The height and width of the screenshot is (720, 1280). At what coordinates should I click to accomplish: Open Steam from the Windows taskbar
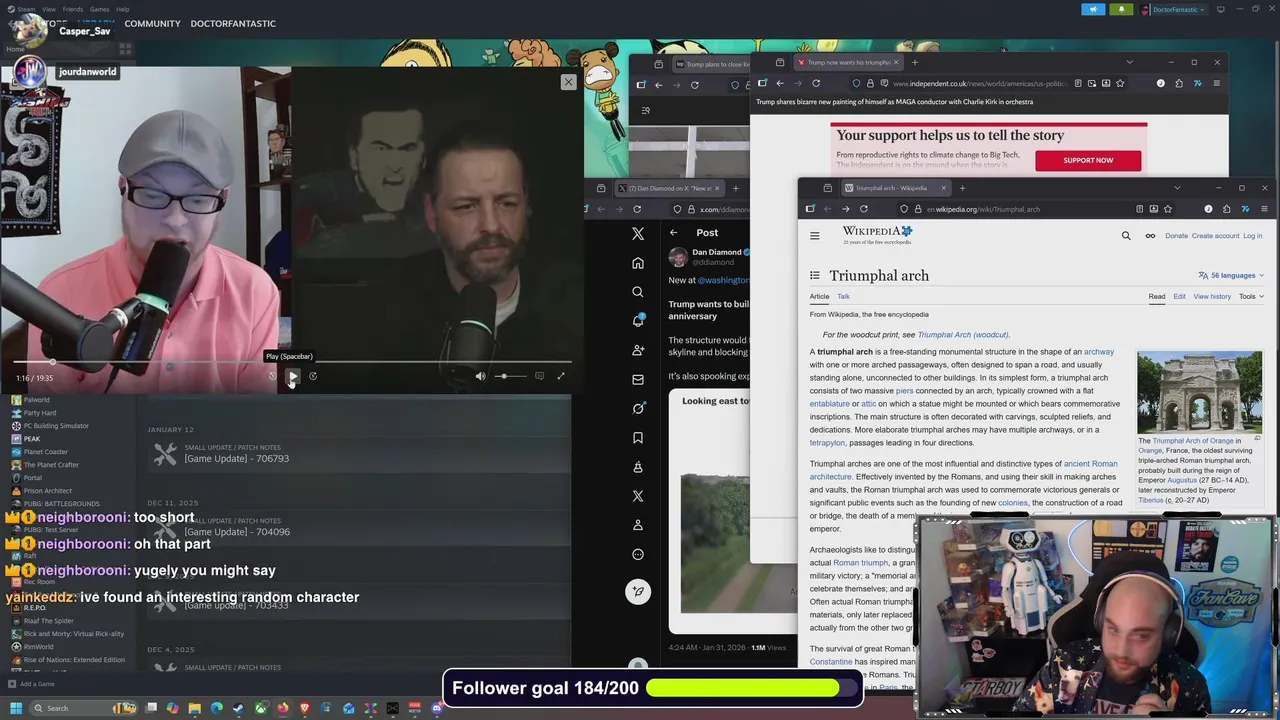[238, 708]
